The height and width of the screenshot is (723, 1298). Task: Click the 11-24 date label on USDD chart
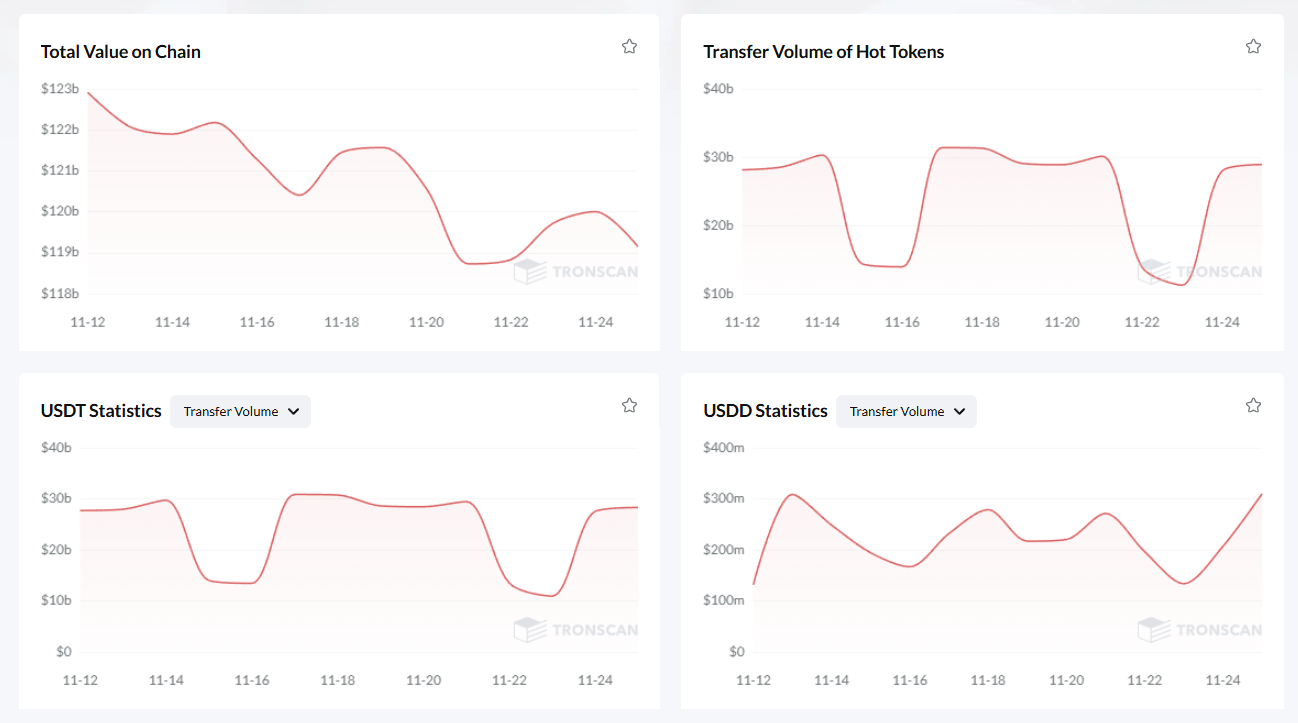(1222, 680)
